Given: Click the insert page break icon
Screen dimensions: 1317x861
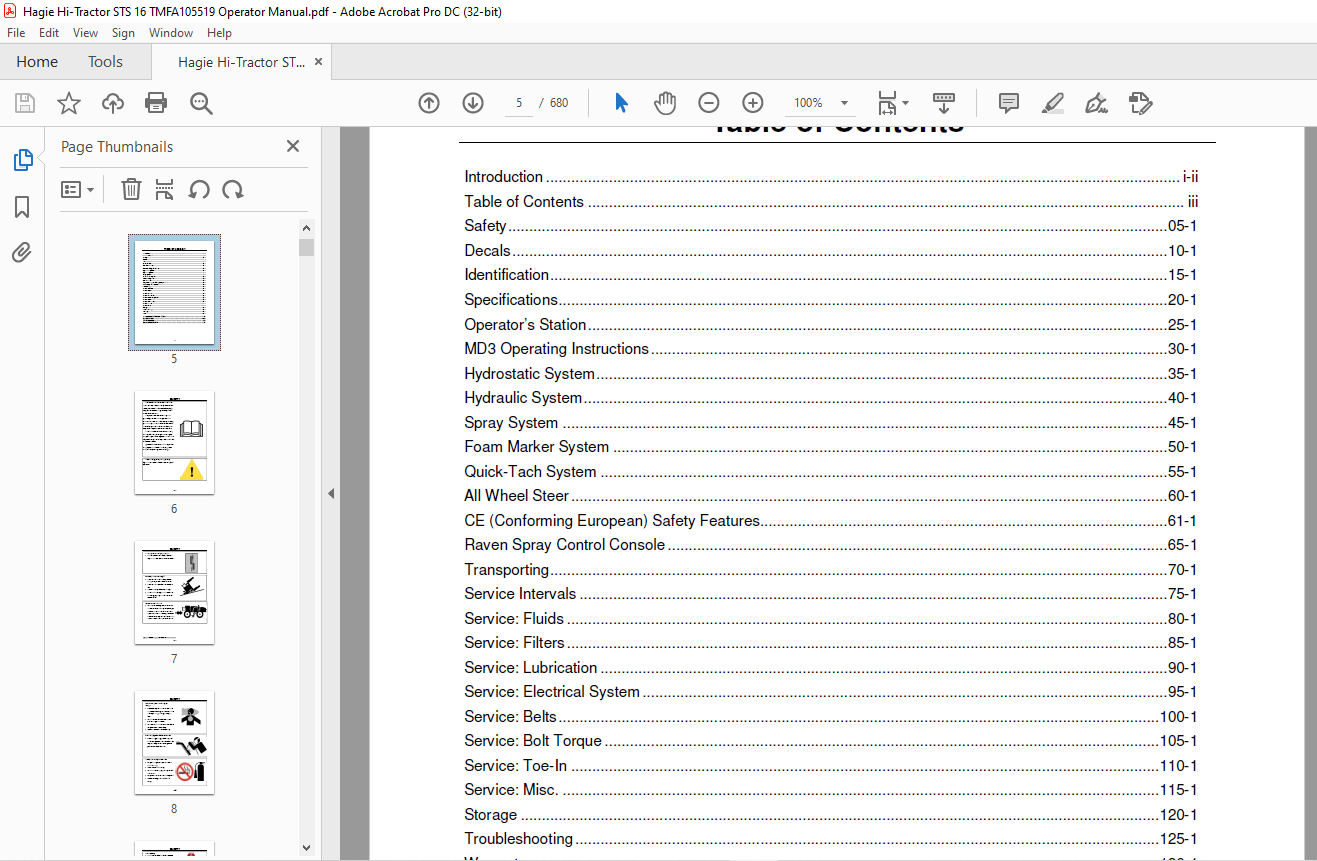Looking at the screenshot, I should (x=165, y=189).
